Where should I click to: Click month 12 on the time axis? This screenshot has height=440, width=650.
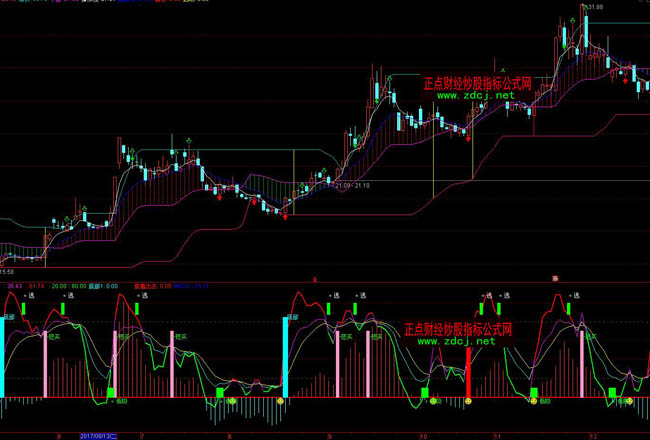pyautogui.click(x=591, y=436)
